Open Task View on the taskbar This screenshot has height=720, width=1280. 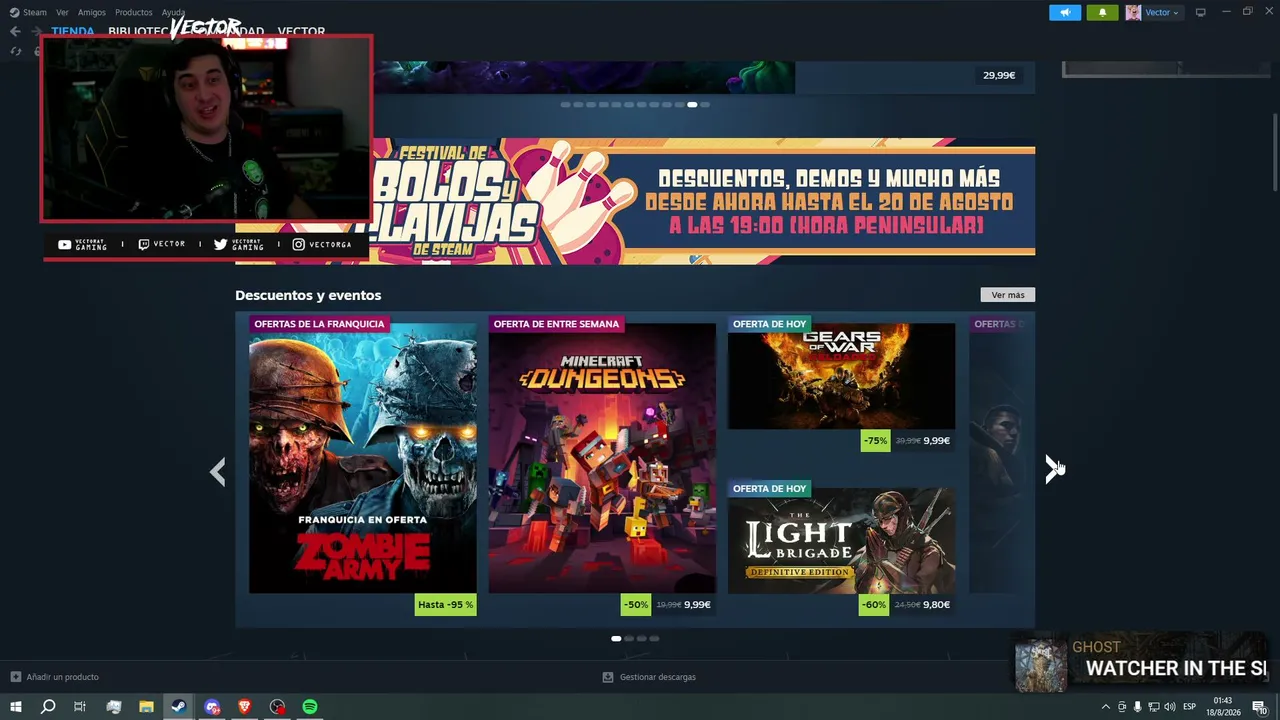coord(80,707)
